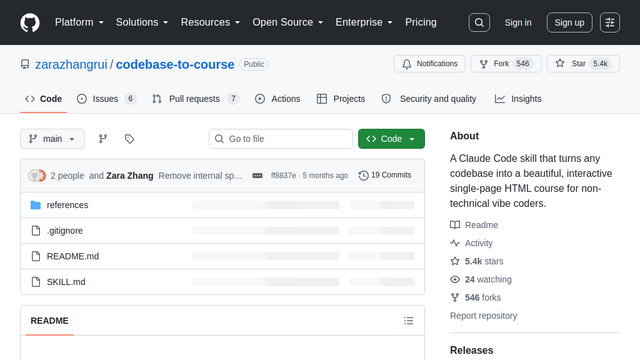View the 546 forks link
This screenshot has width=640, height=360.
pos(476,298)
